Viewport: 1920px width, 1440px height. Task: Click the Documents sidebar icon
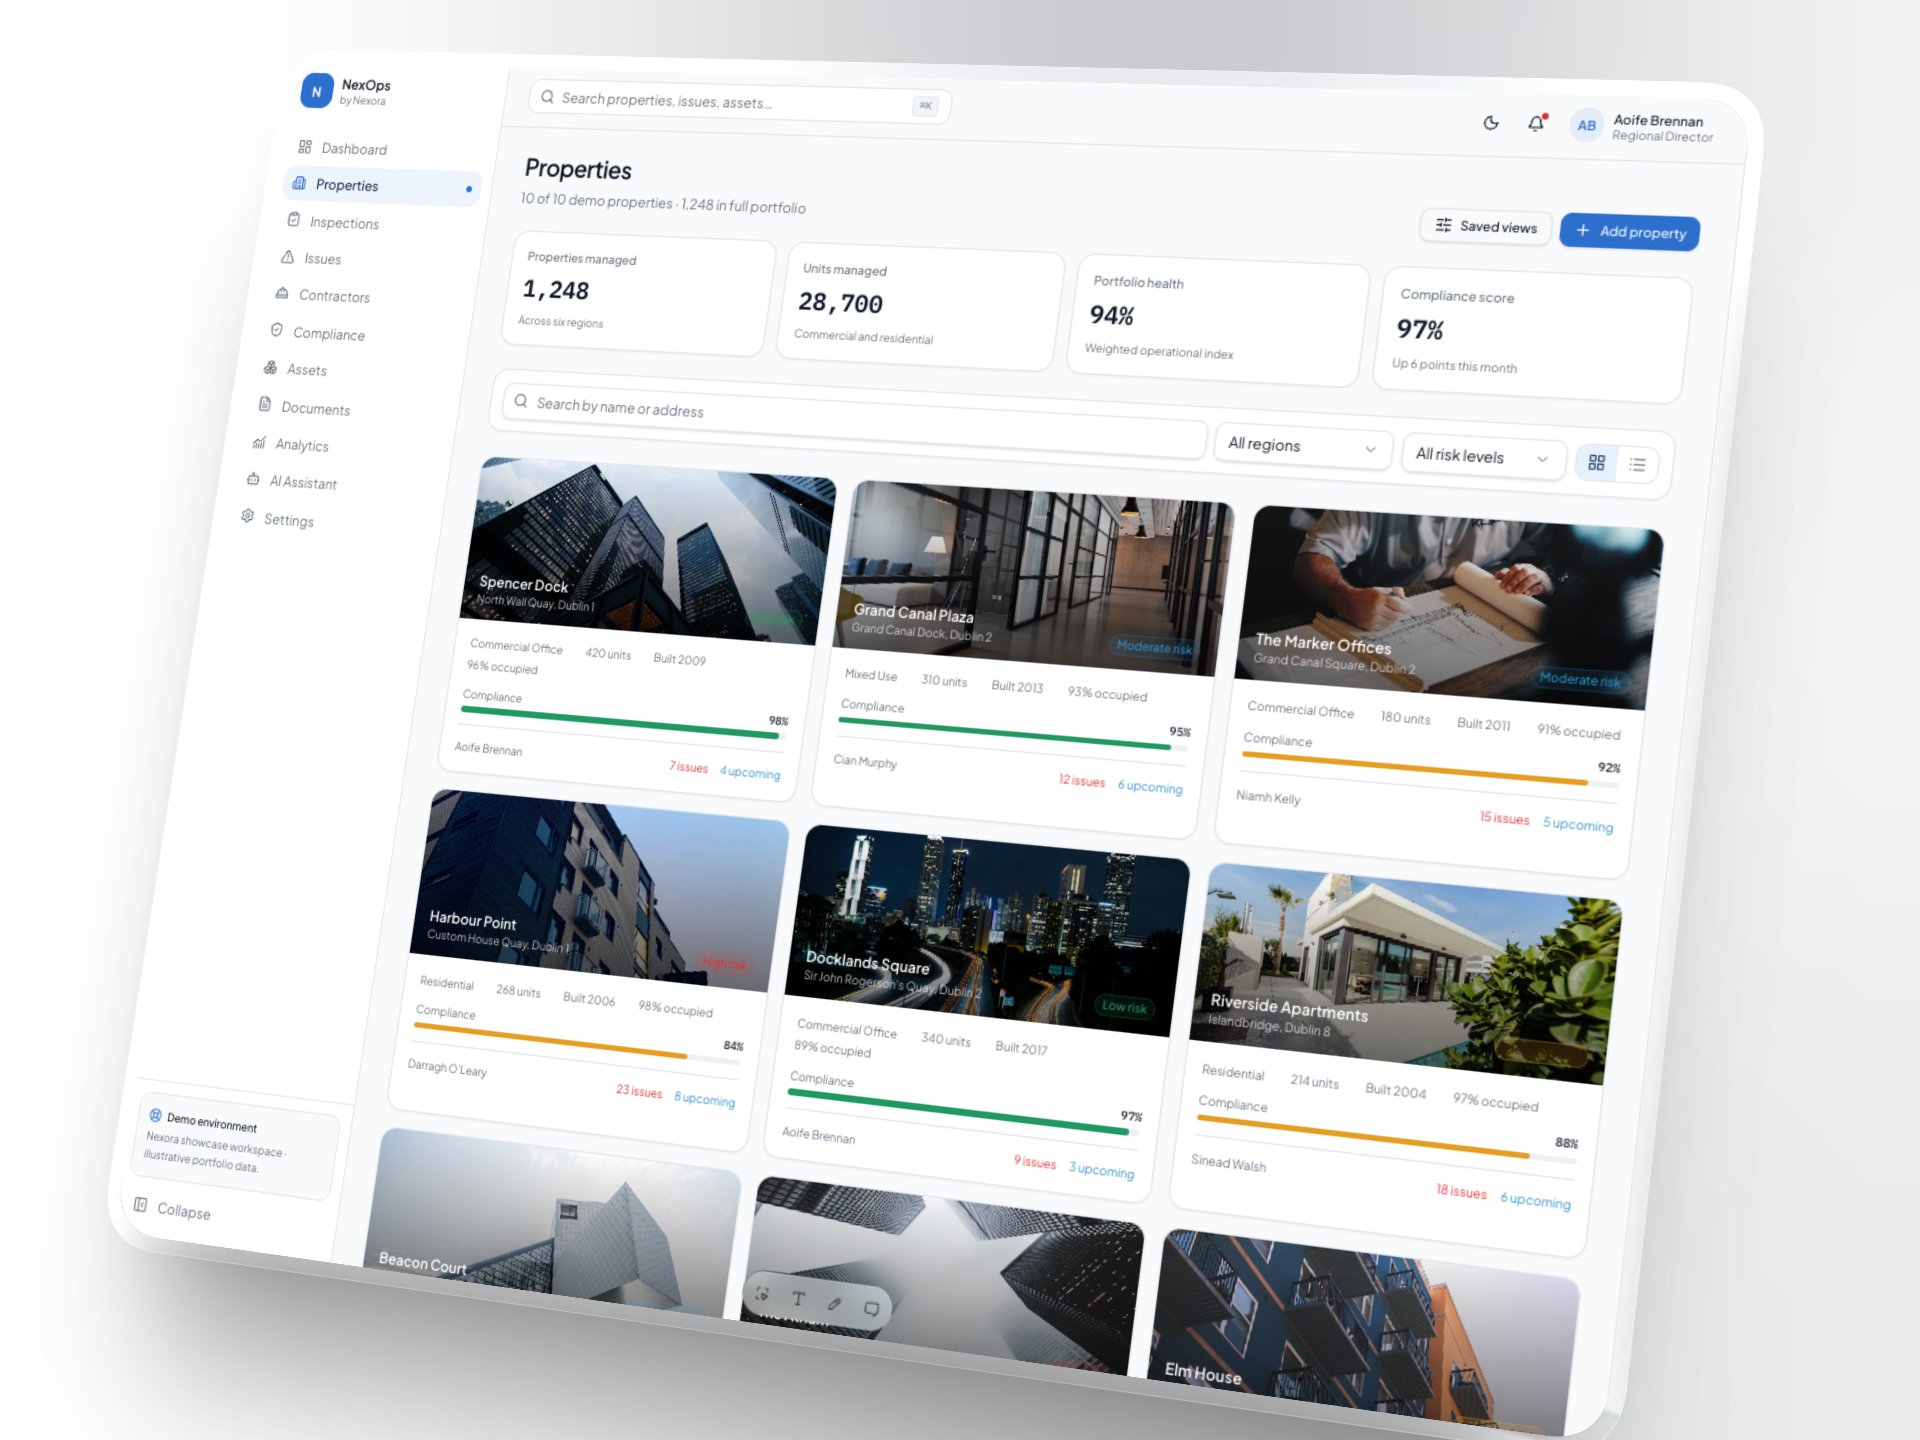tap(265, 404)
